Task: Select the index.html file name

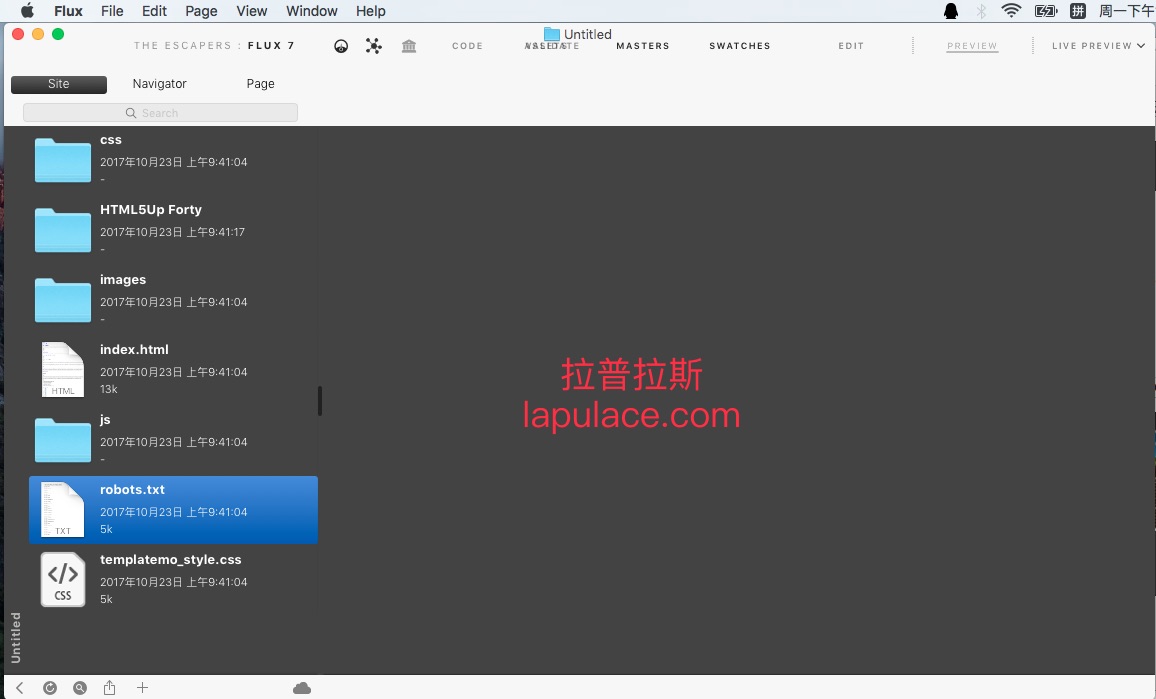Action: [x=134, y=350]
